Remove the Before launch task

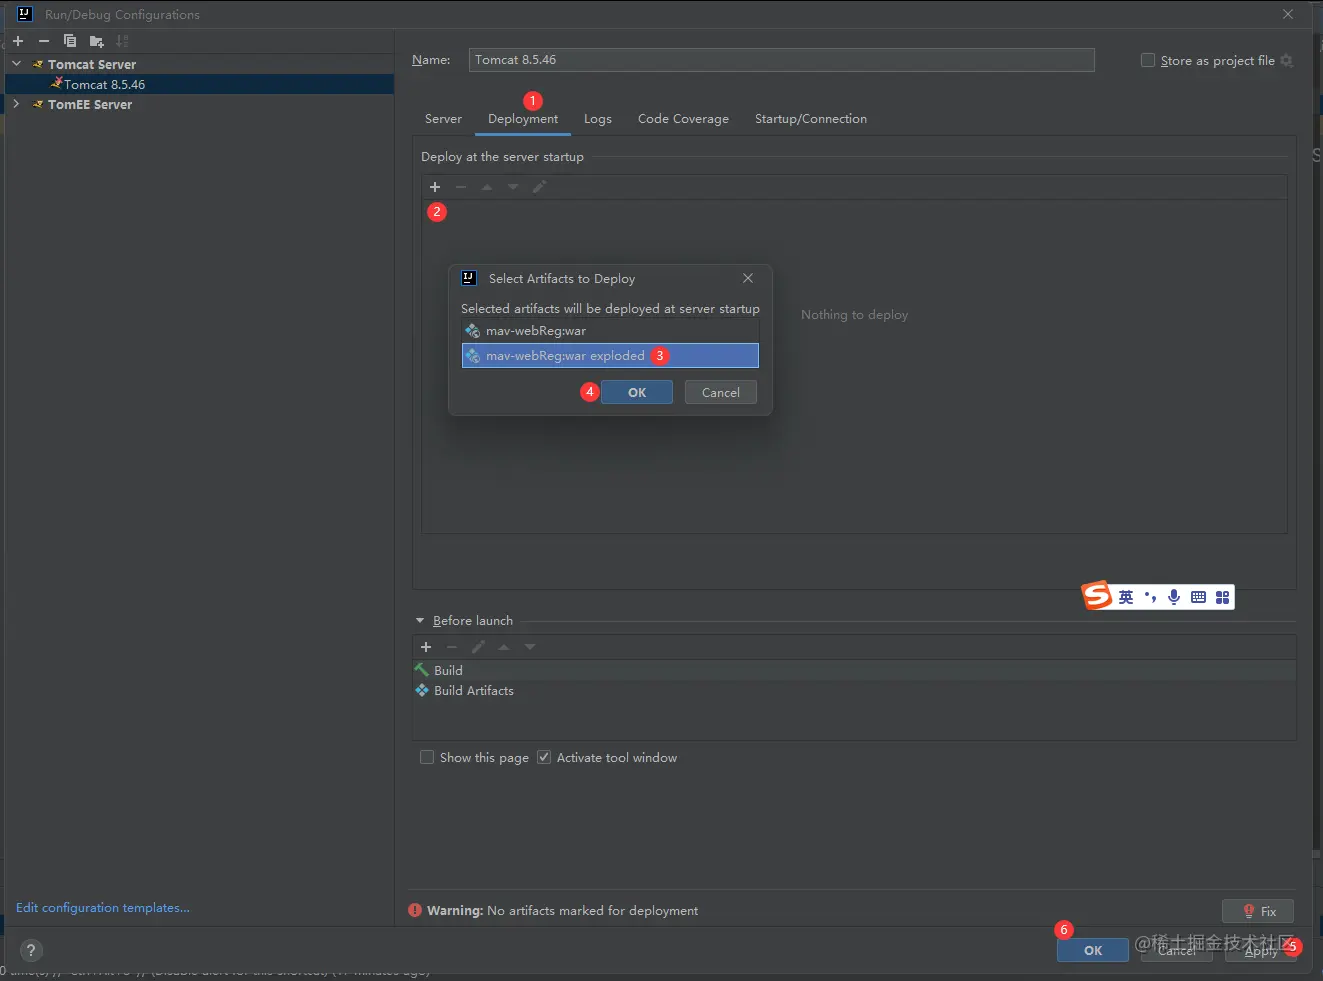(452, 647)
